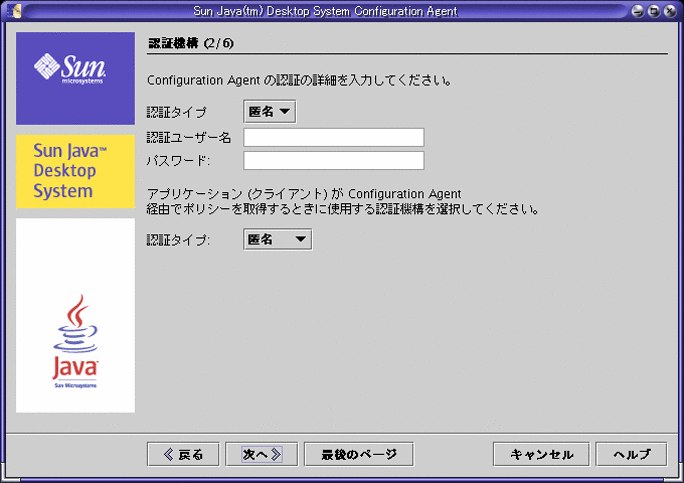Click the 認証ユーザー名 label
This screenshot has height=483, width=684.
click(x=189, y=138)
